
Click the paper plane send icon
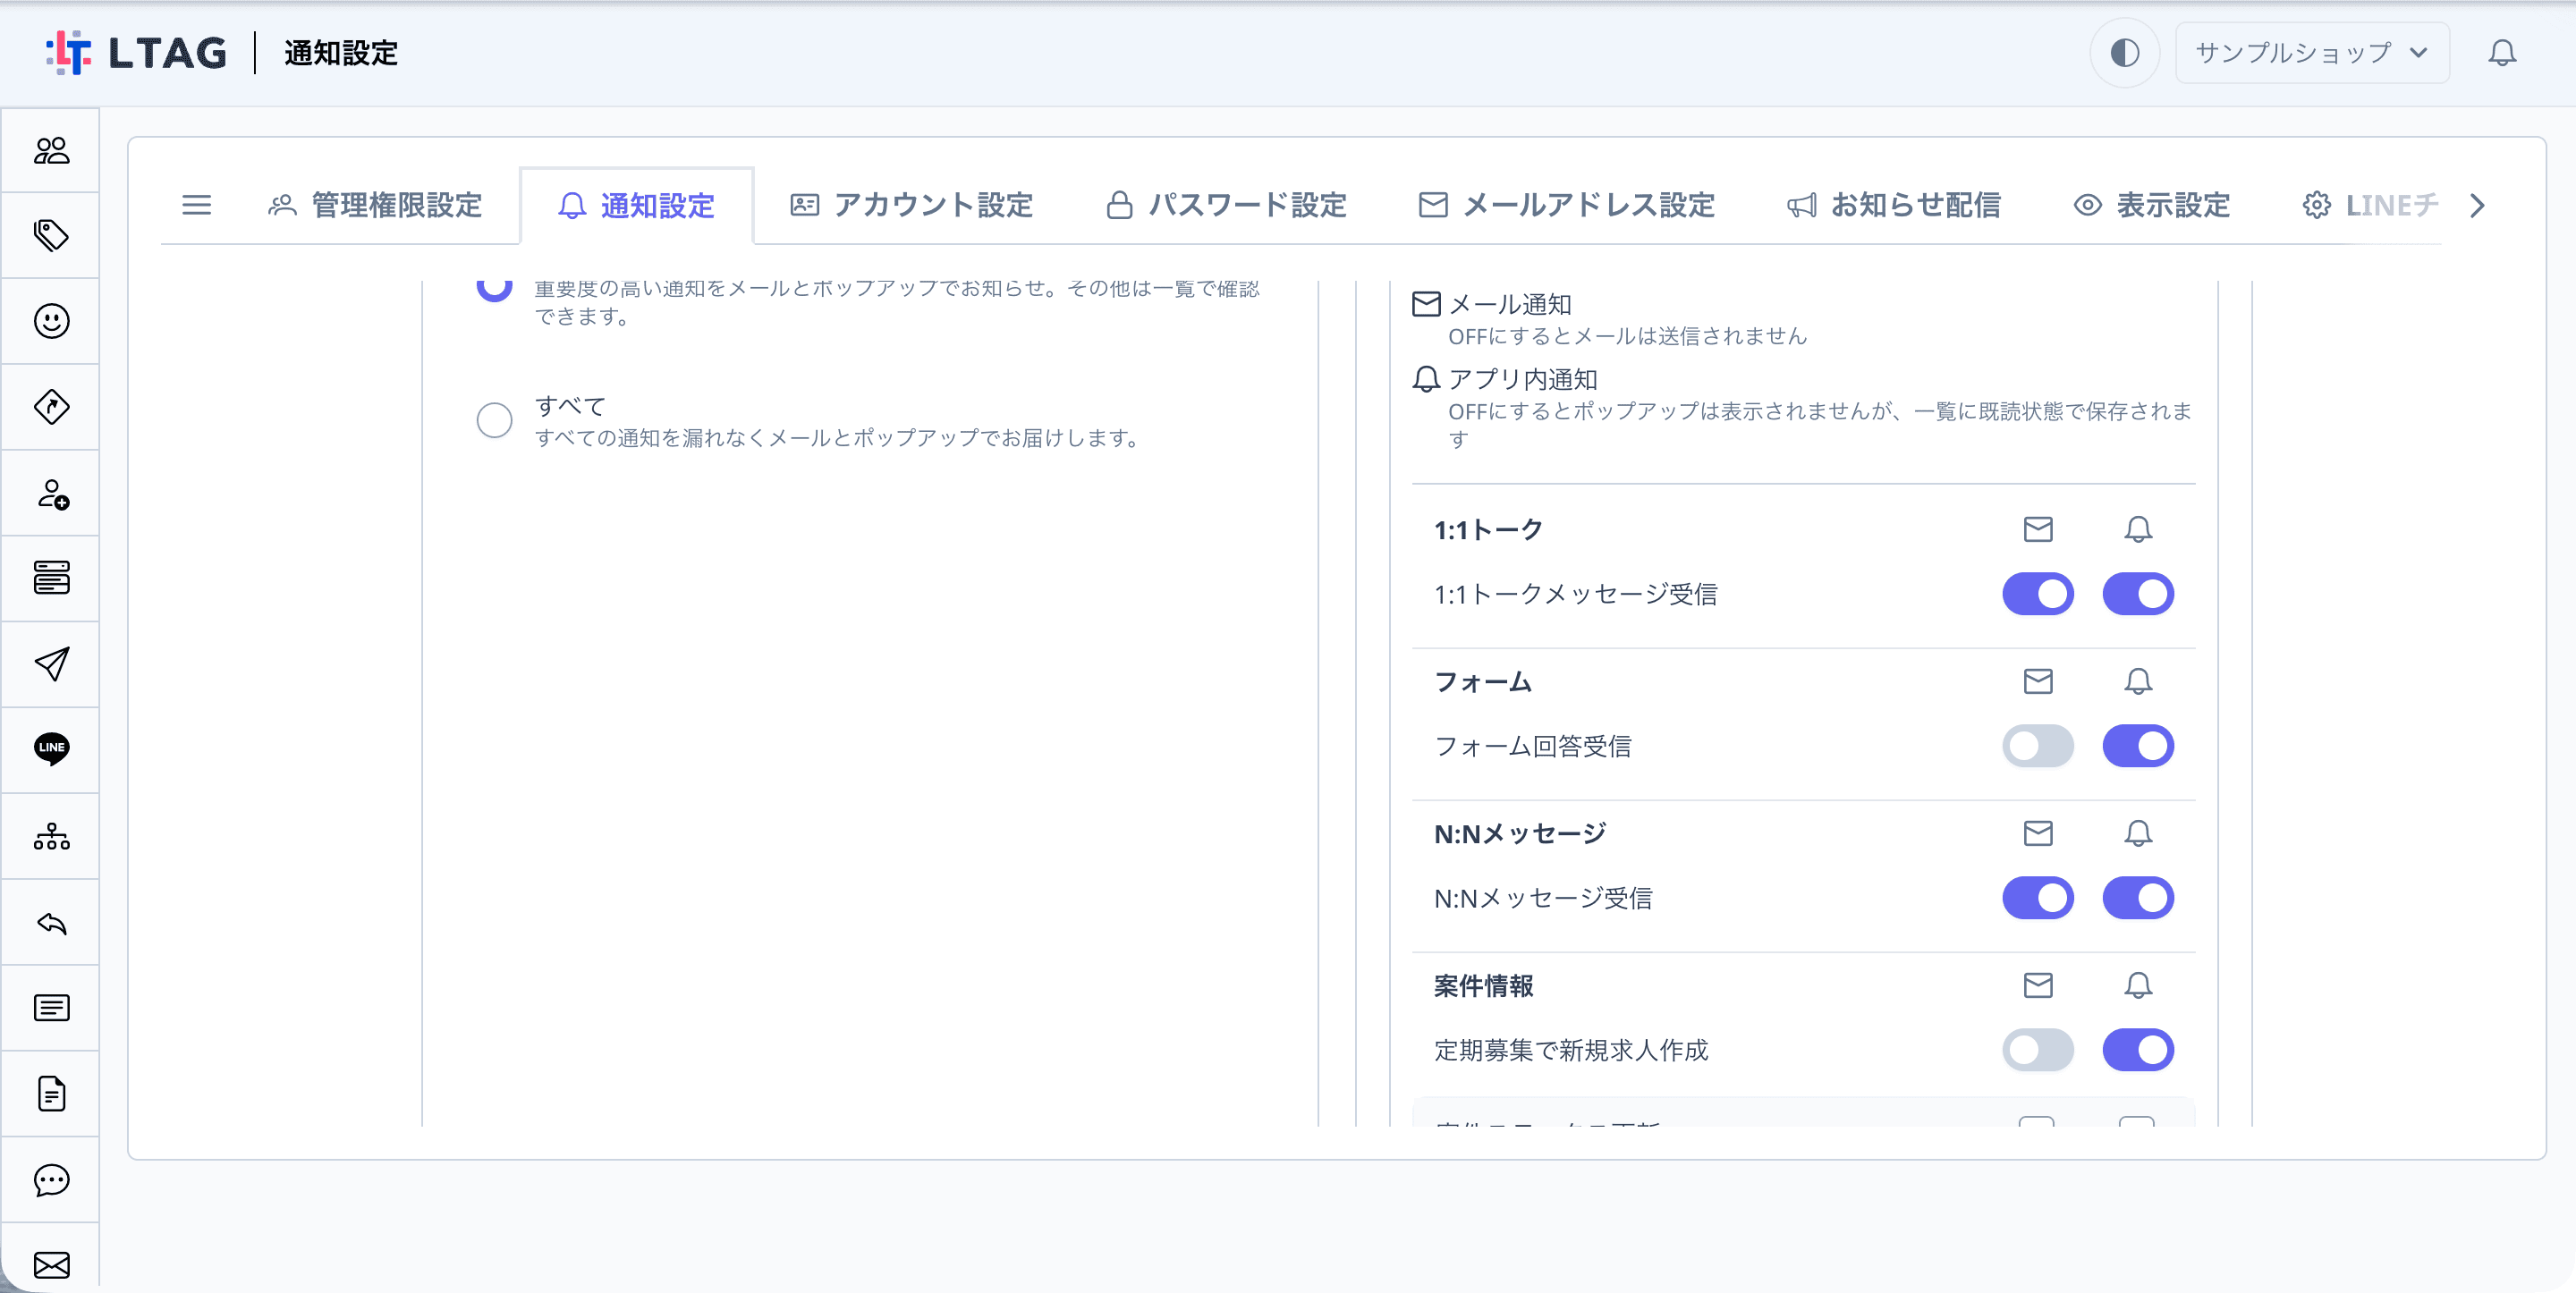point(51,664)
